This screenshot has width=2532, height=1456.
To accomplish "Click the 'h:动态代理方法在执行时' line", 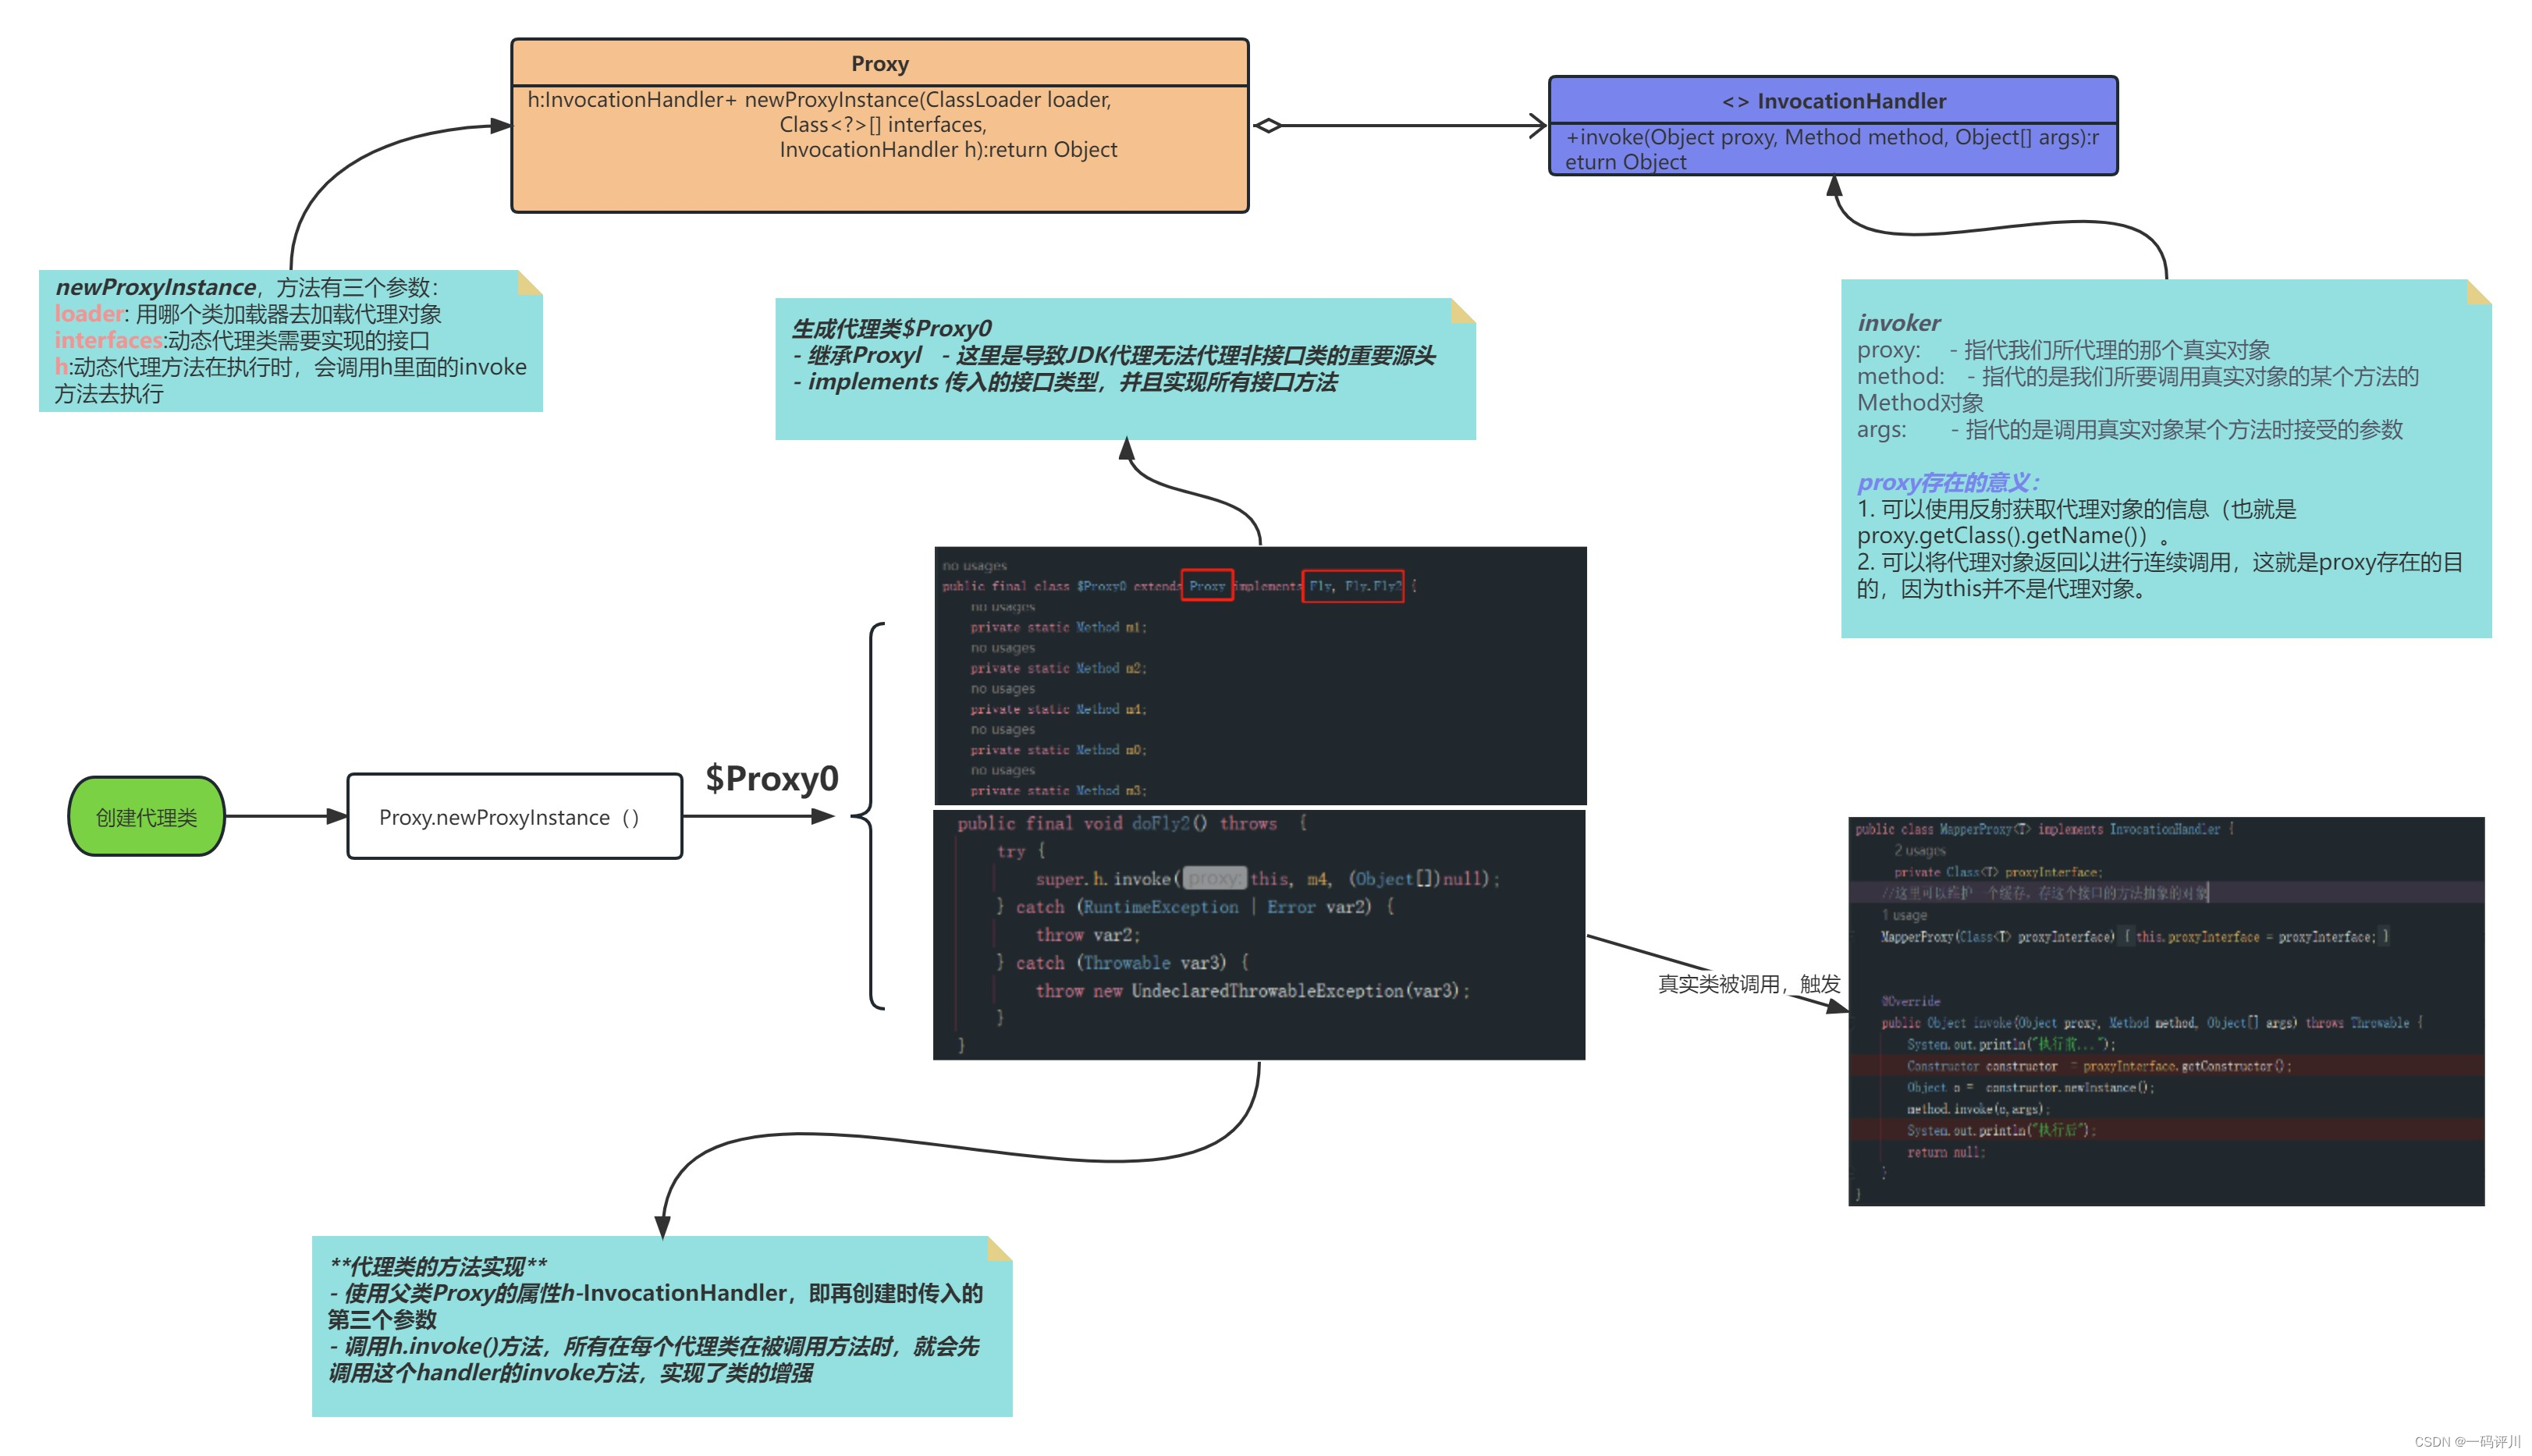I will 290,380.
